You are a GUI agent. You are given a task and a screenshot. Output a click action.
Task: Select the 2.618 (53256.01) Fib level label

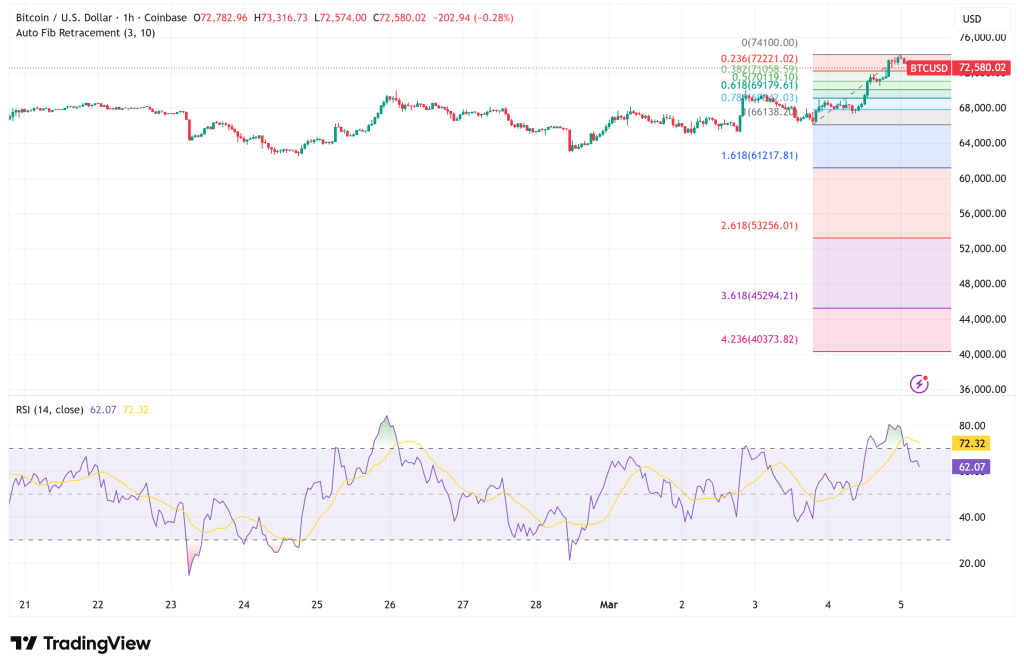coord(759,226)
